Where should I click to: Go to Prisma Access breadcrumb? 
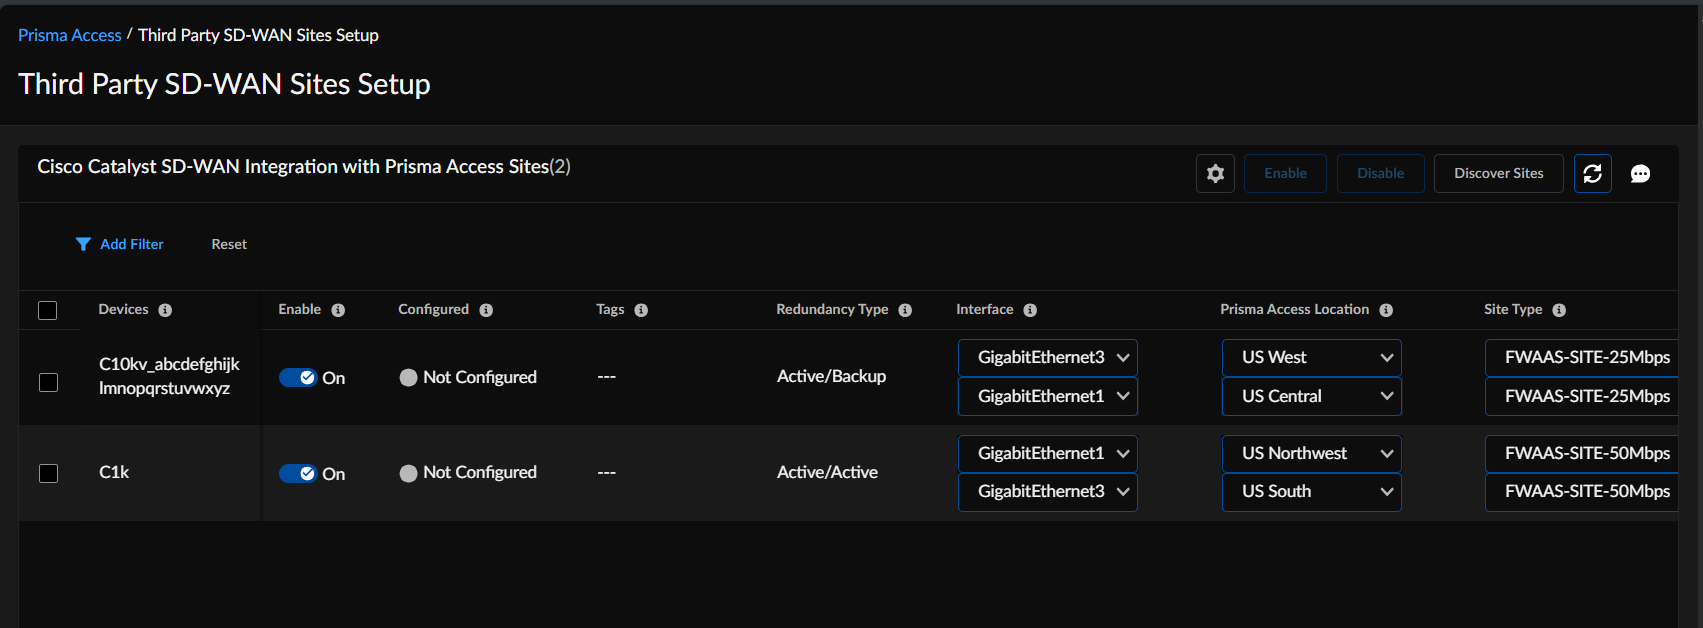coord(70,35)
